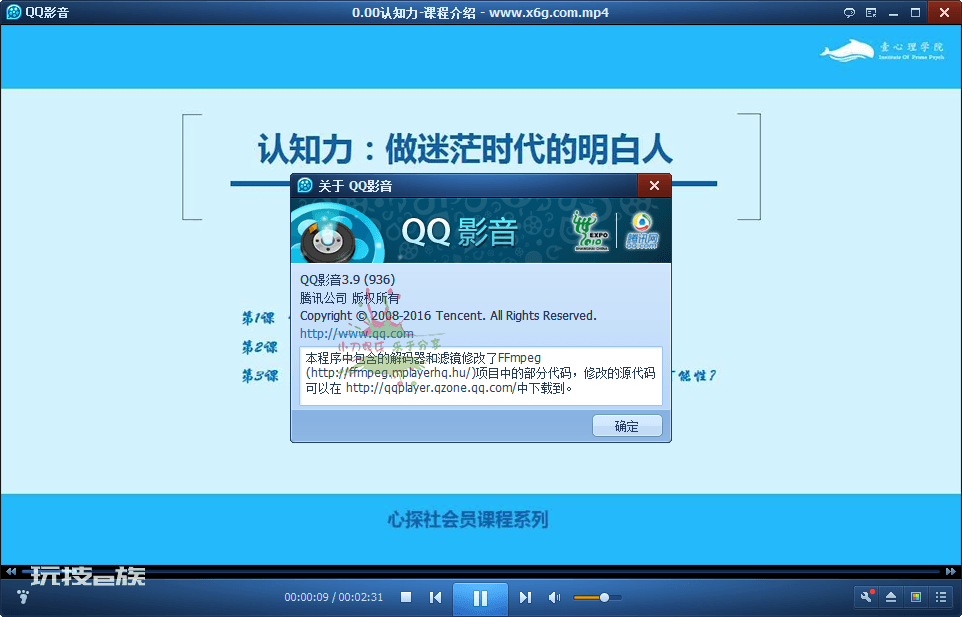Click the fast-forward arrows at the seek bar end

(x=950, y=571)
